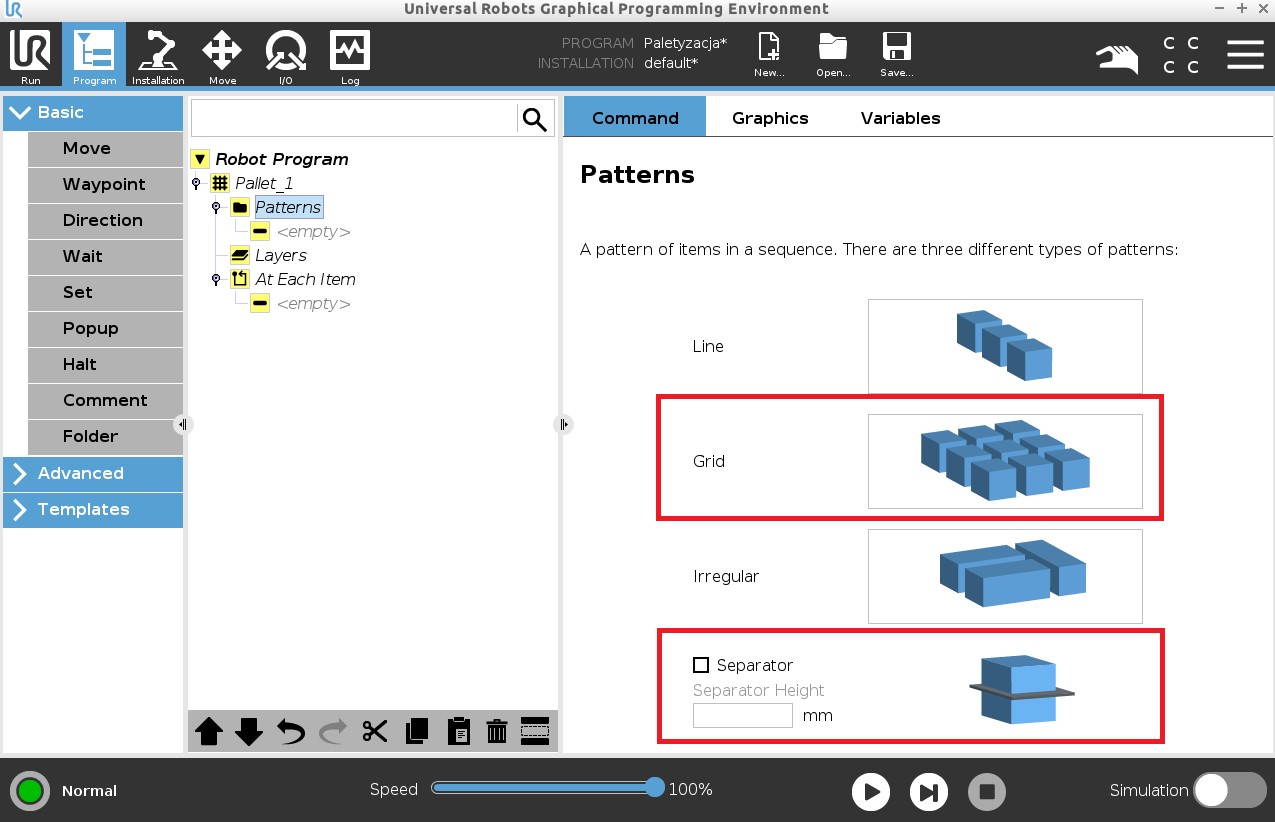
Task: Select the empty node under Patterns
Action: coord(312,231)
